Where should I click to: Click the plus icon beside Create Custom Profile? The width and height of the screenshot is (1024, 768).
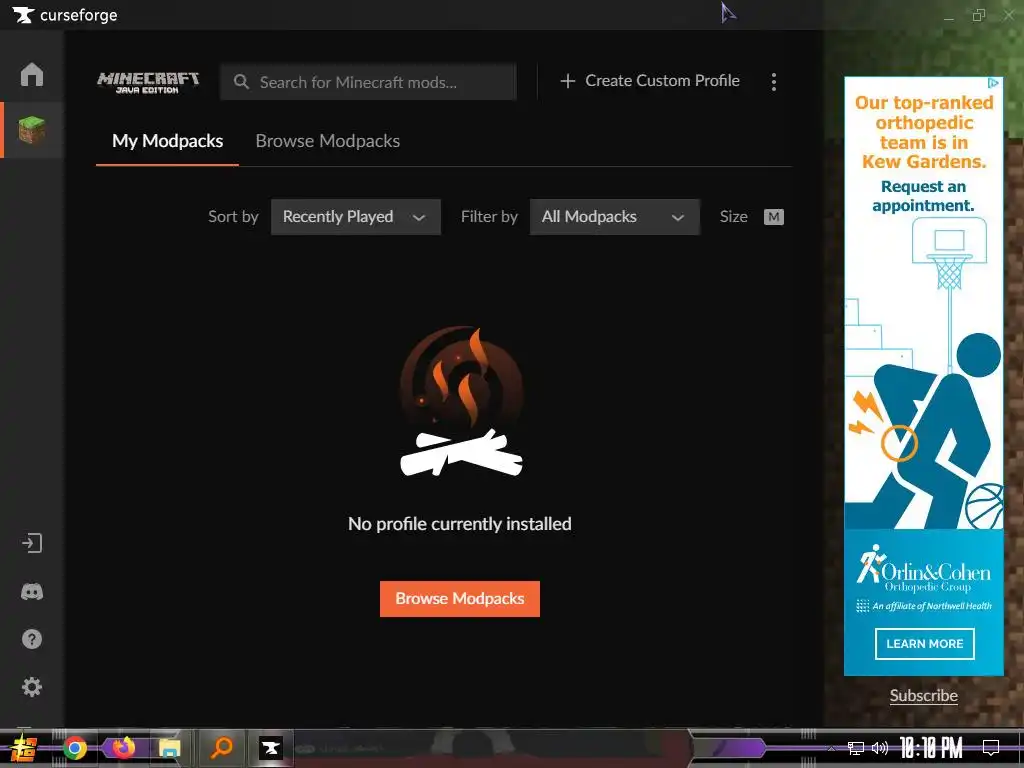point(568,81)
